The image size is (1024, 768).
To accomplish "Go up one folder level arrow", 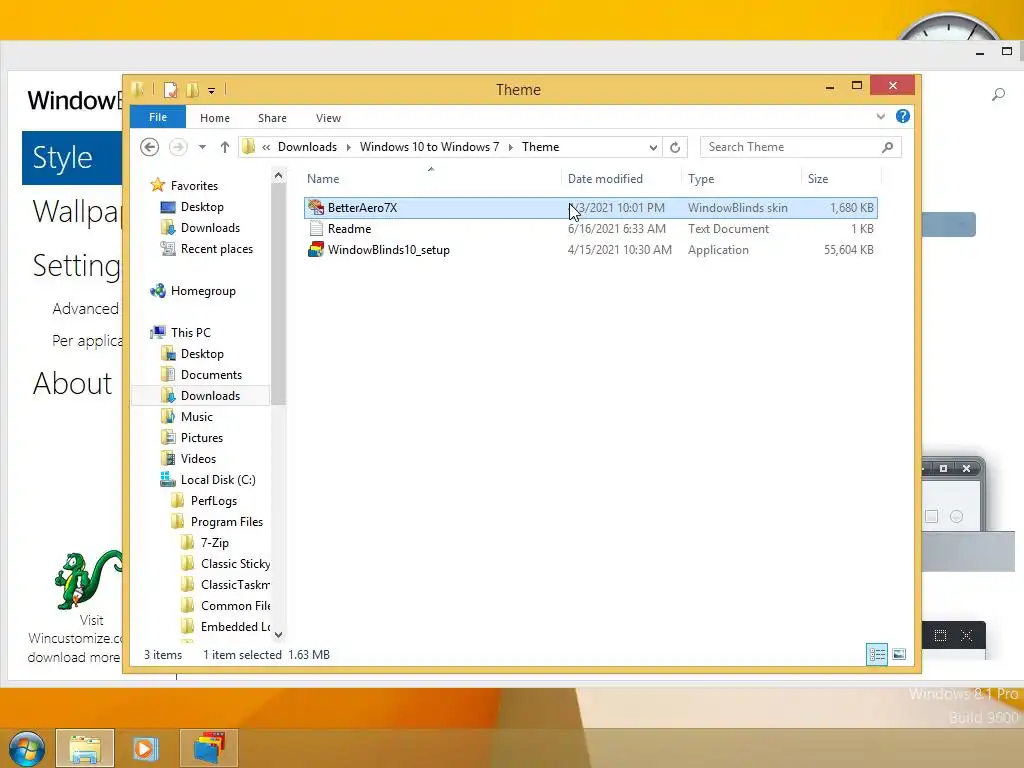I will click(225, 147).
